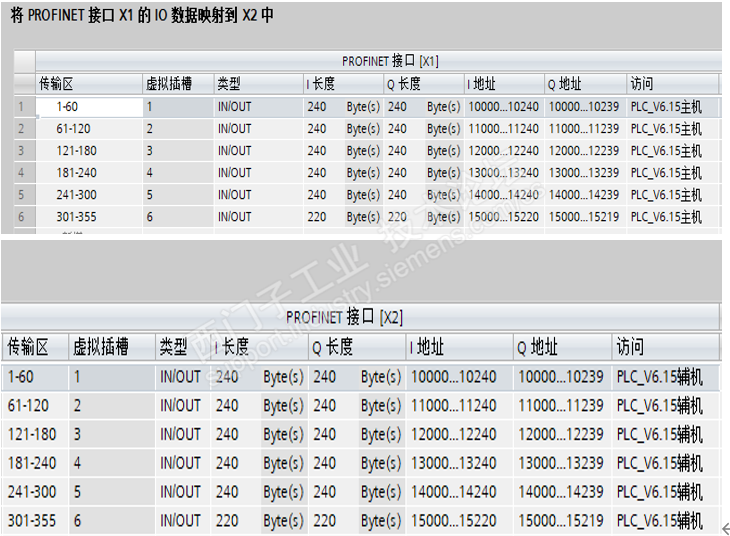The width and height of the screenshot is (730, 536).
Task: Select '61-120' transfer area in X1 table
Action: [74, 129]
